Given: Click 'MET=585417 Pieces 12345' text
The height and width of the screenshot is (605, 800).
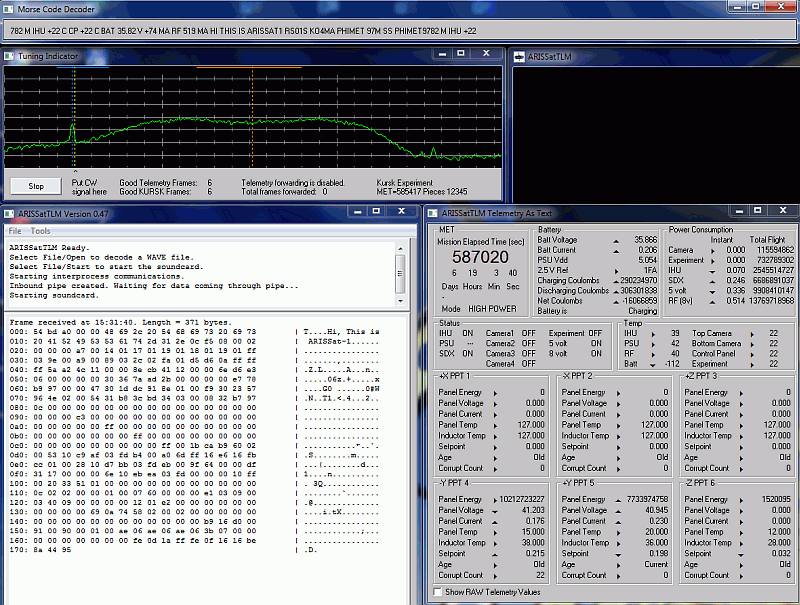Looking at the screenshot, I should (x=421, y=192).
